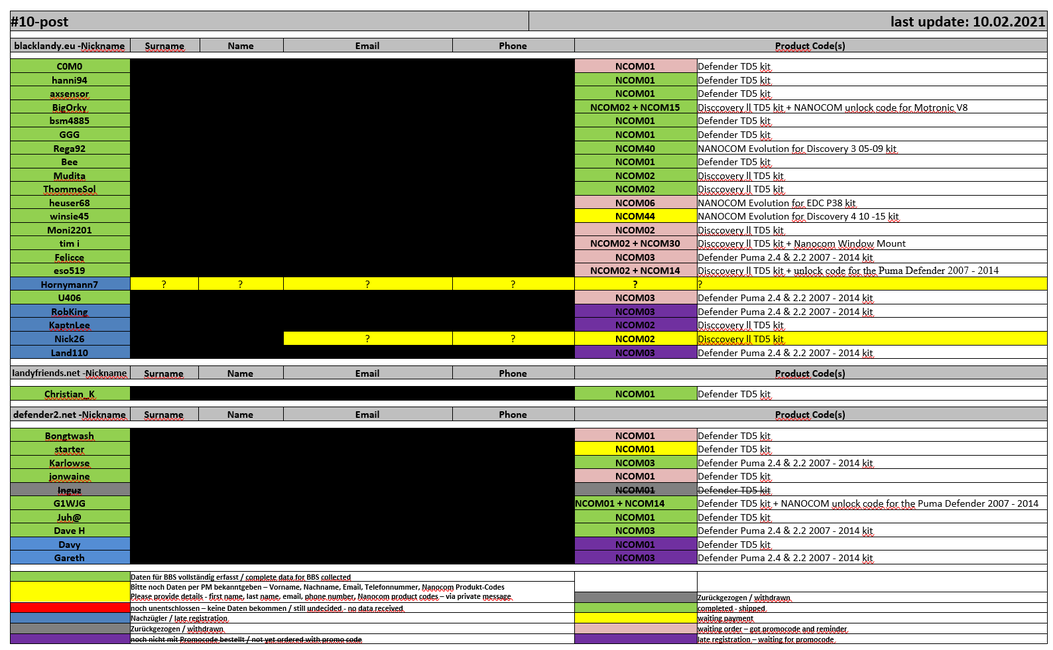Select nickname cell Rega92
This screenshot has height=650, width=1053.
(70, 148)
